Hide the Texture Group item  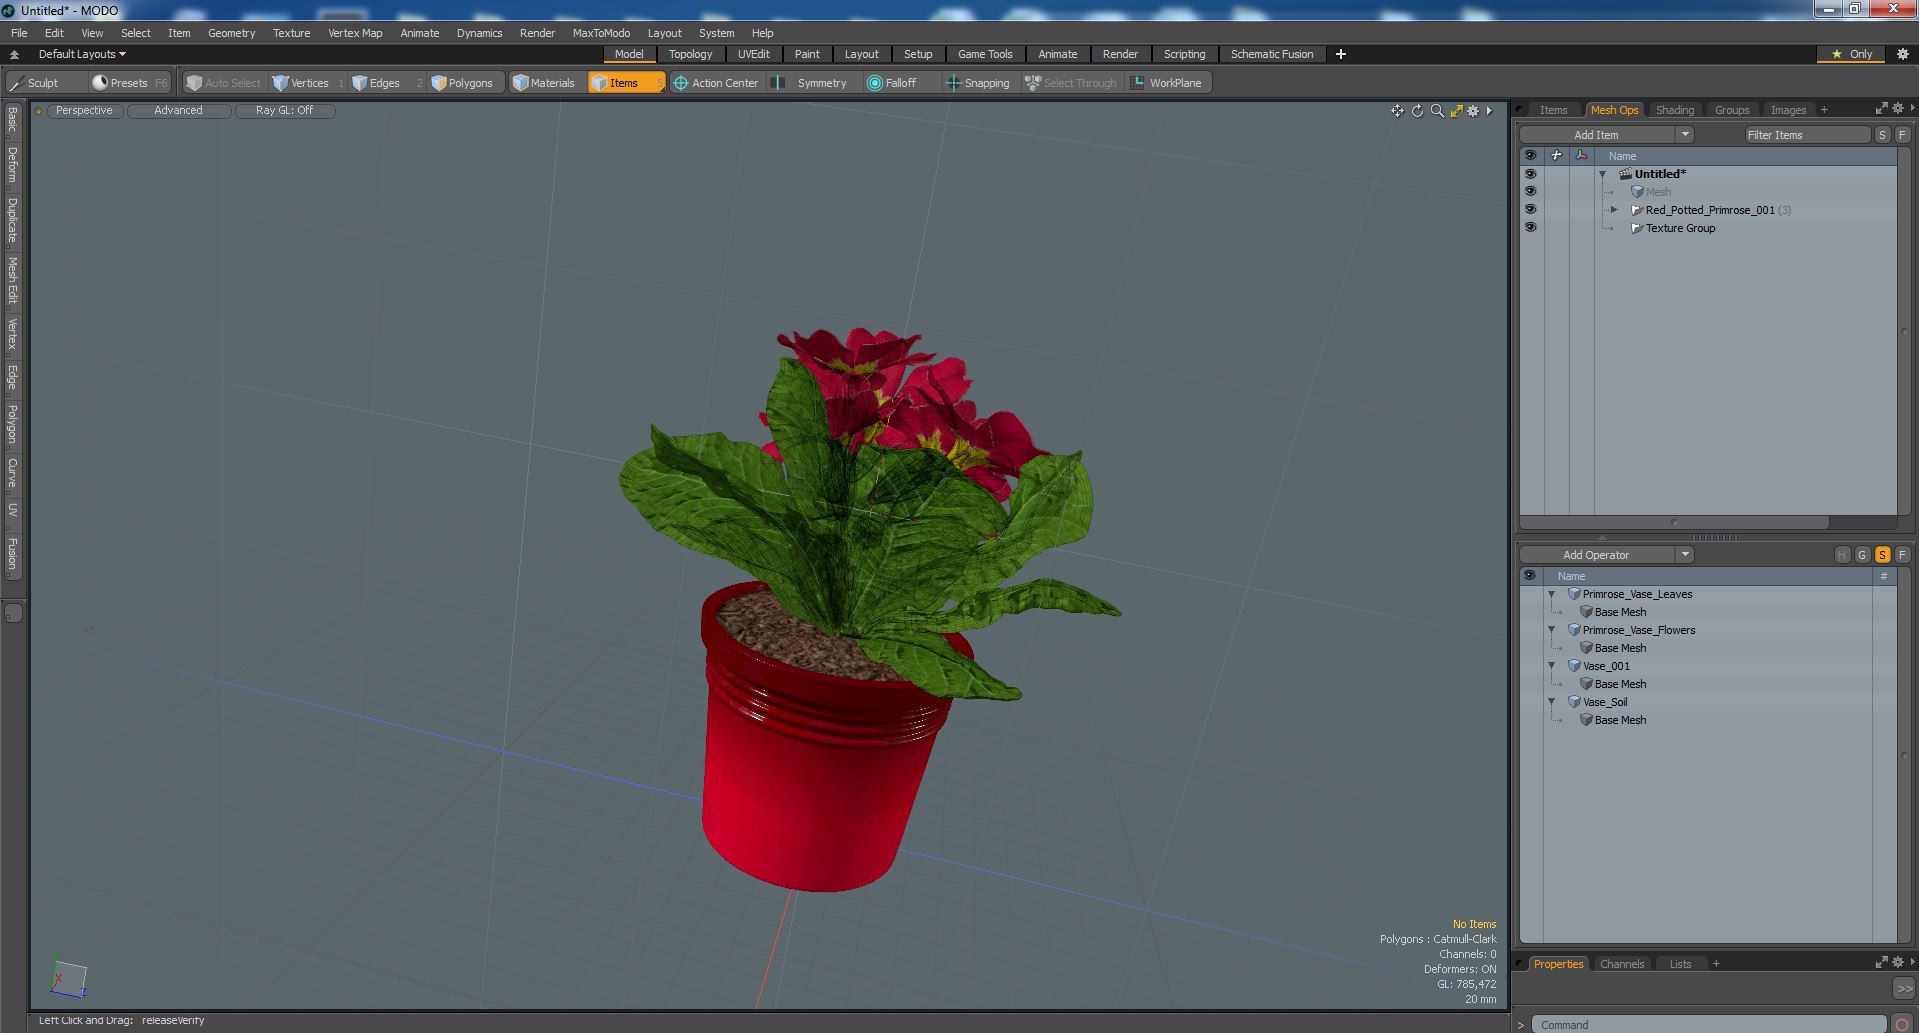pyautogui.click(x=1530, y=228)
